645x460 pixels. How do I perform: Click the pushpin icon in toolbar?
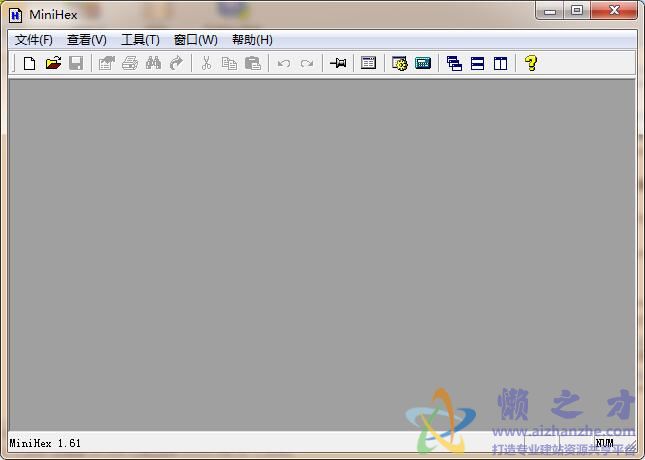[x=338, y=63]
